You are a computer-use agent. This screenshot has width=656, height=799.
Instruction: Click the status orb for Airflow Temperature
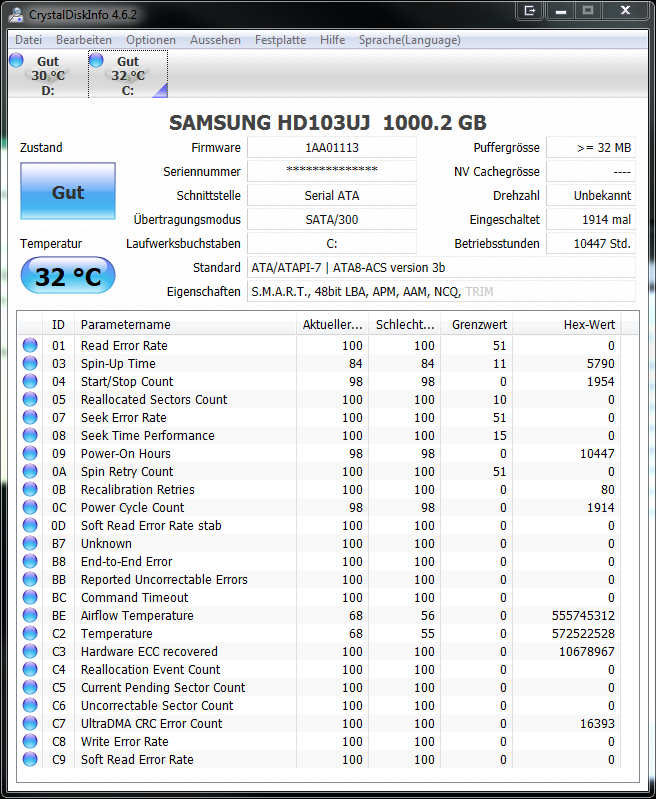click(30, 615)
